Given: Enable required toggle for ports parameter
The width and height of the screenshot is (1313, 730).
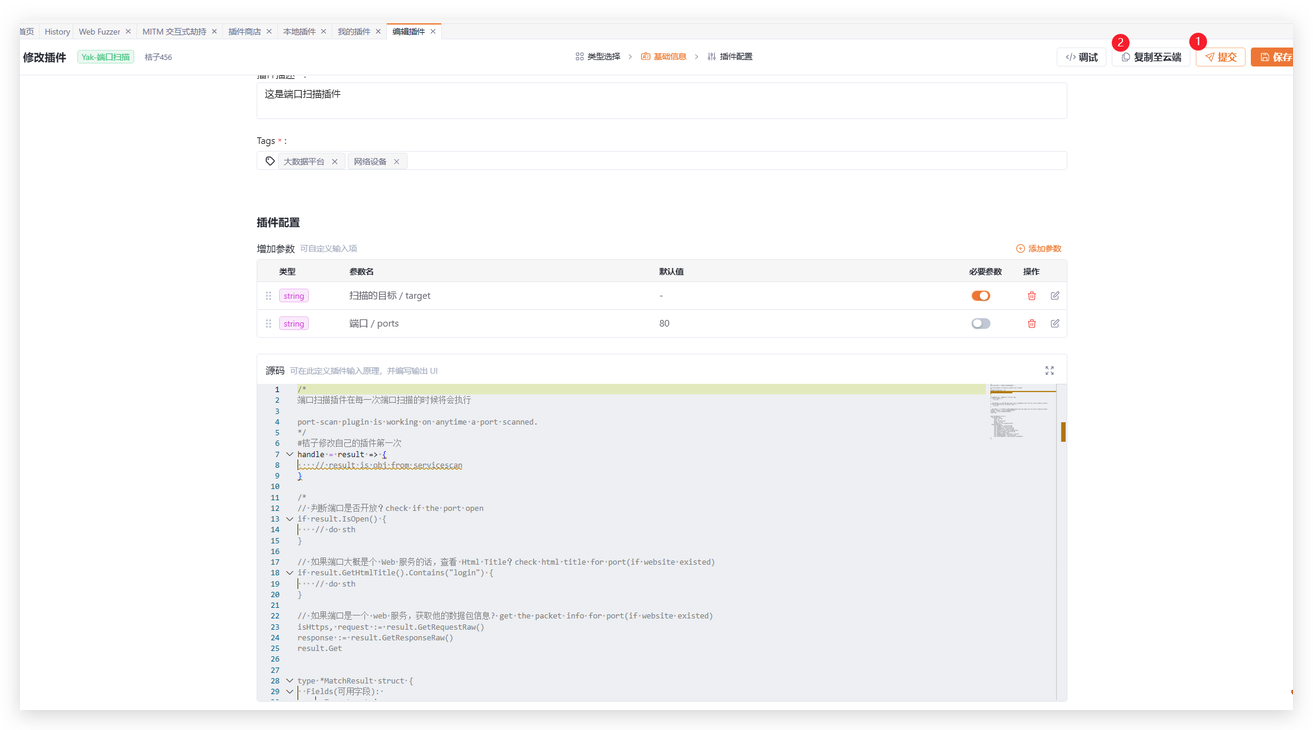Looking at the screenshot, I should [x=980, y=324].
